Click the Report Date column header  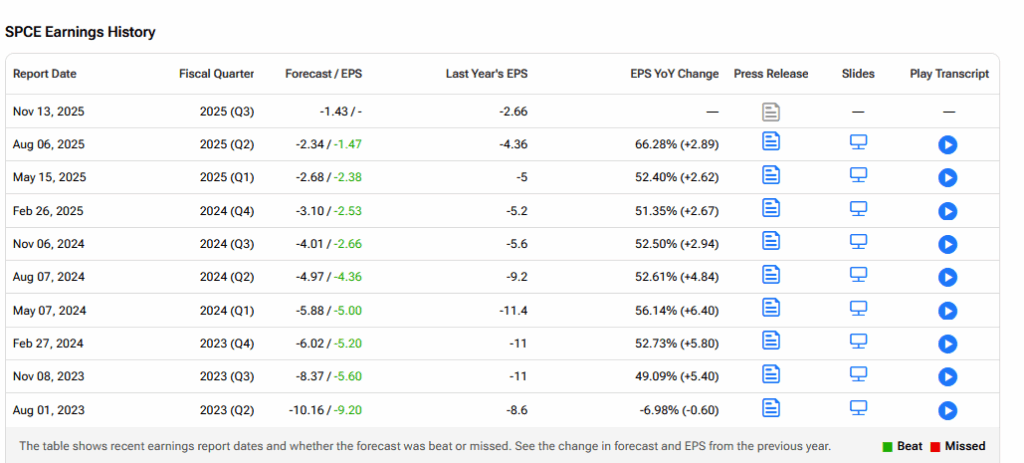[45, 74]
